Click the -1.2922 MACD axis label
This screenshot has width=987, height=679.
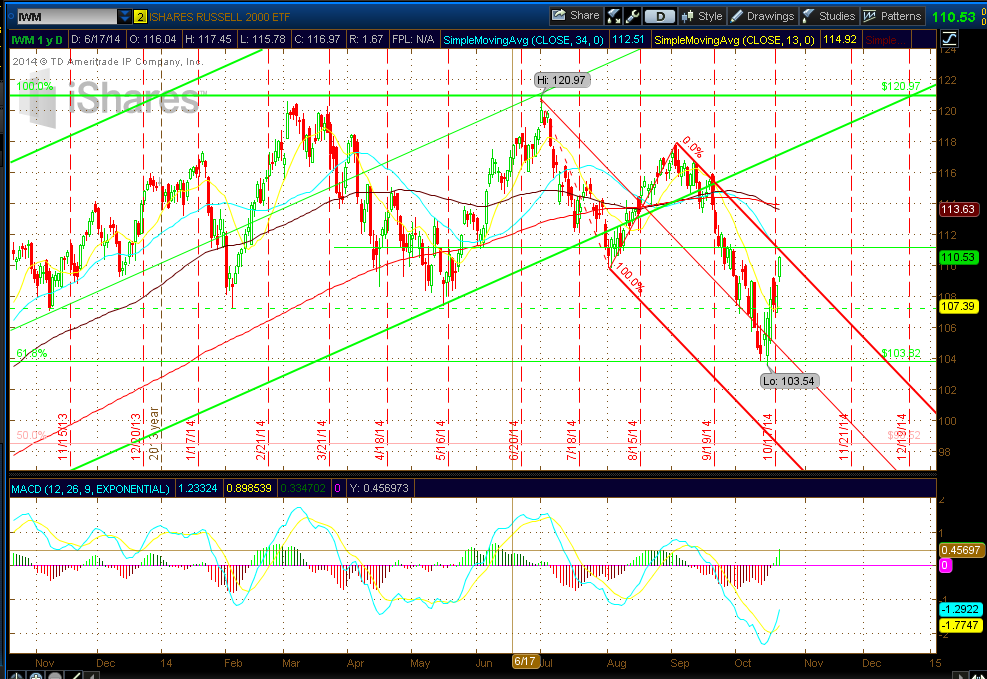(x=959, y=609)
